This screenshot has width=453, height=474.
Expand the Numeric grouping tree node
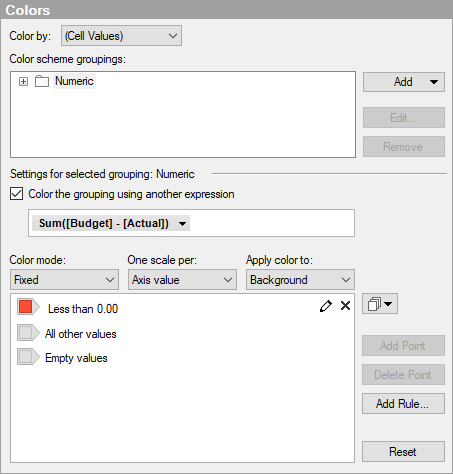pos(23,81)
